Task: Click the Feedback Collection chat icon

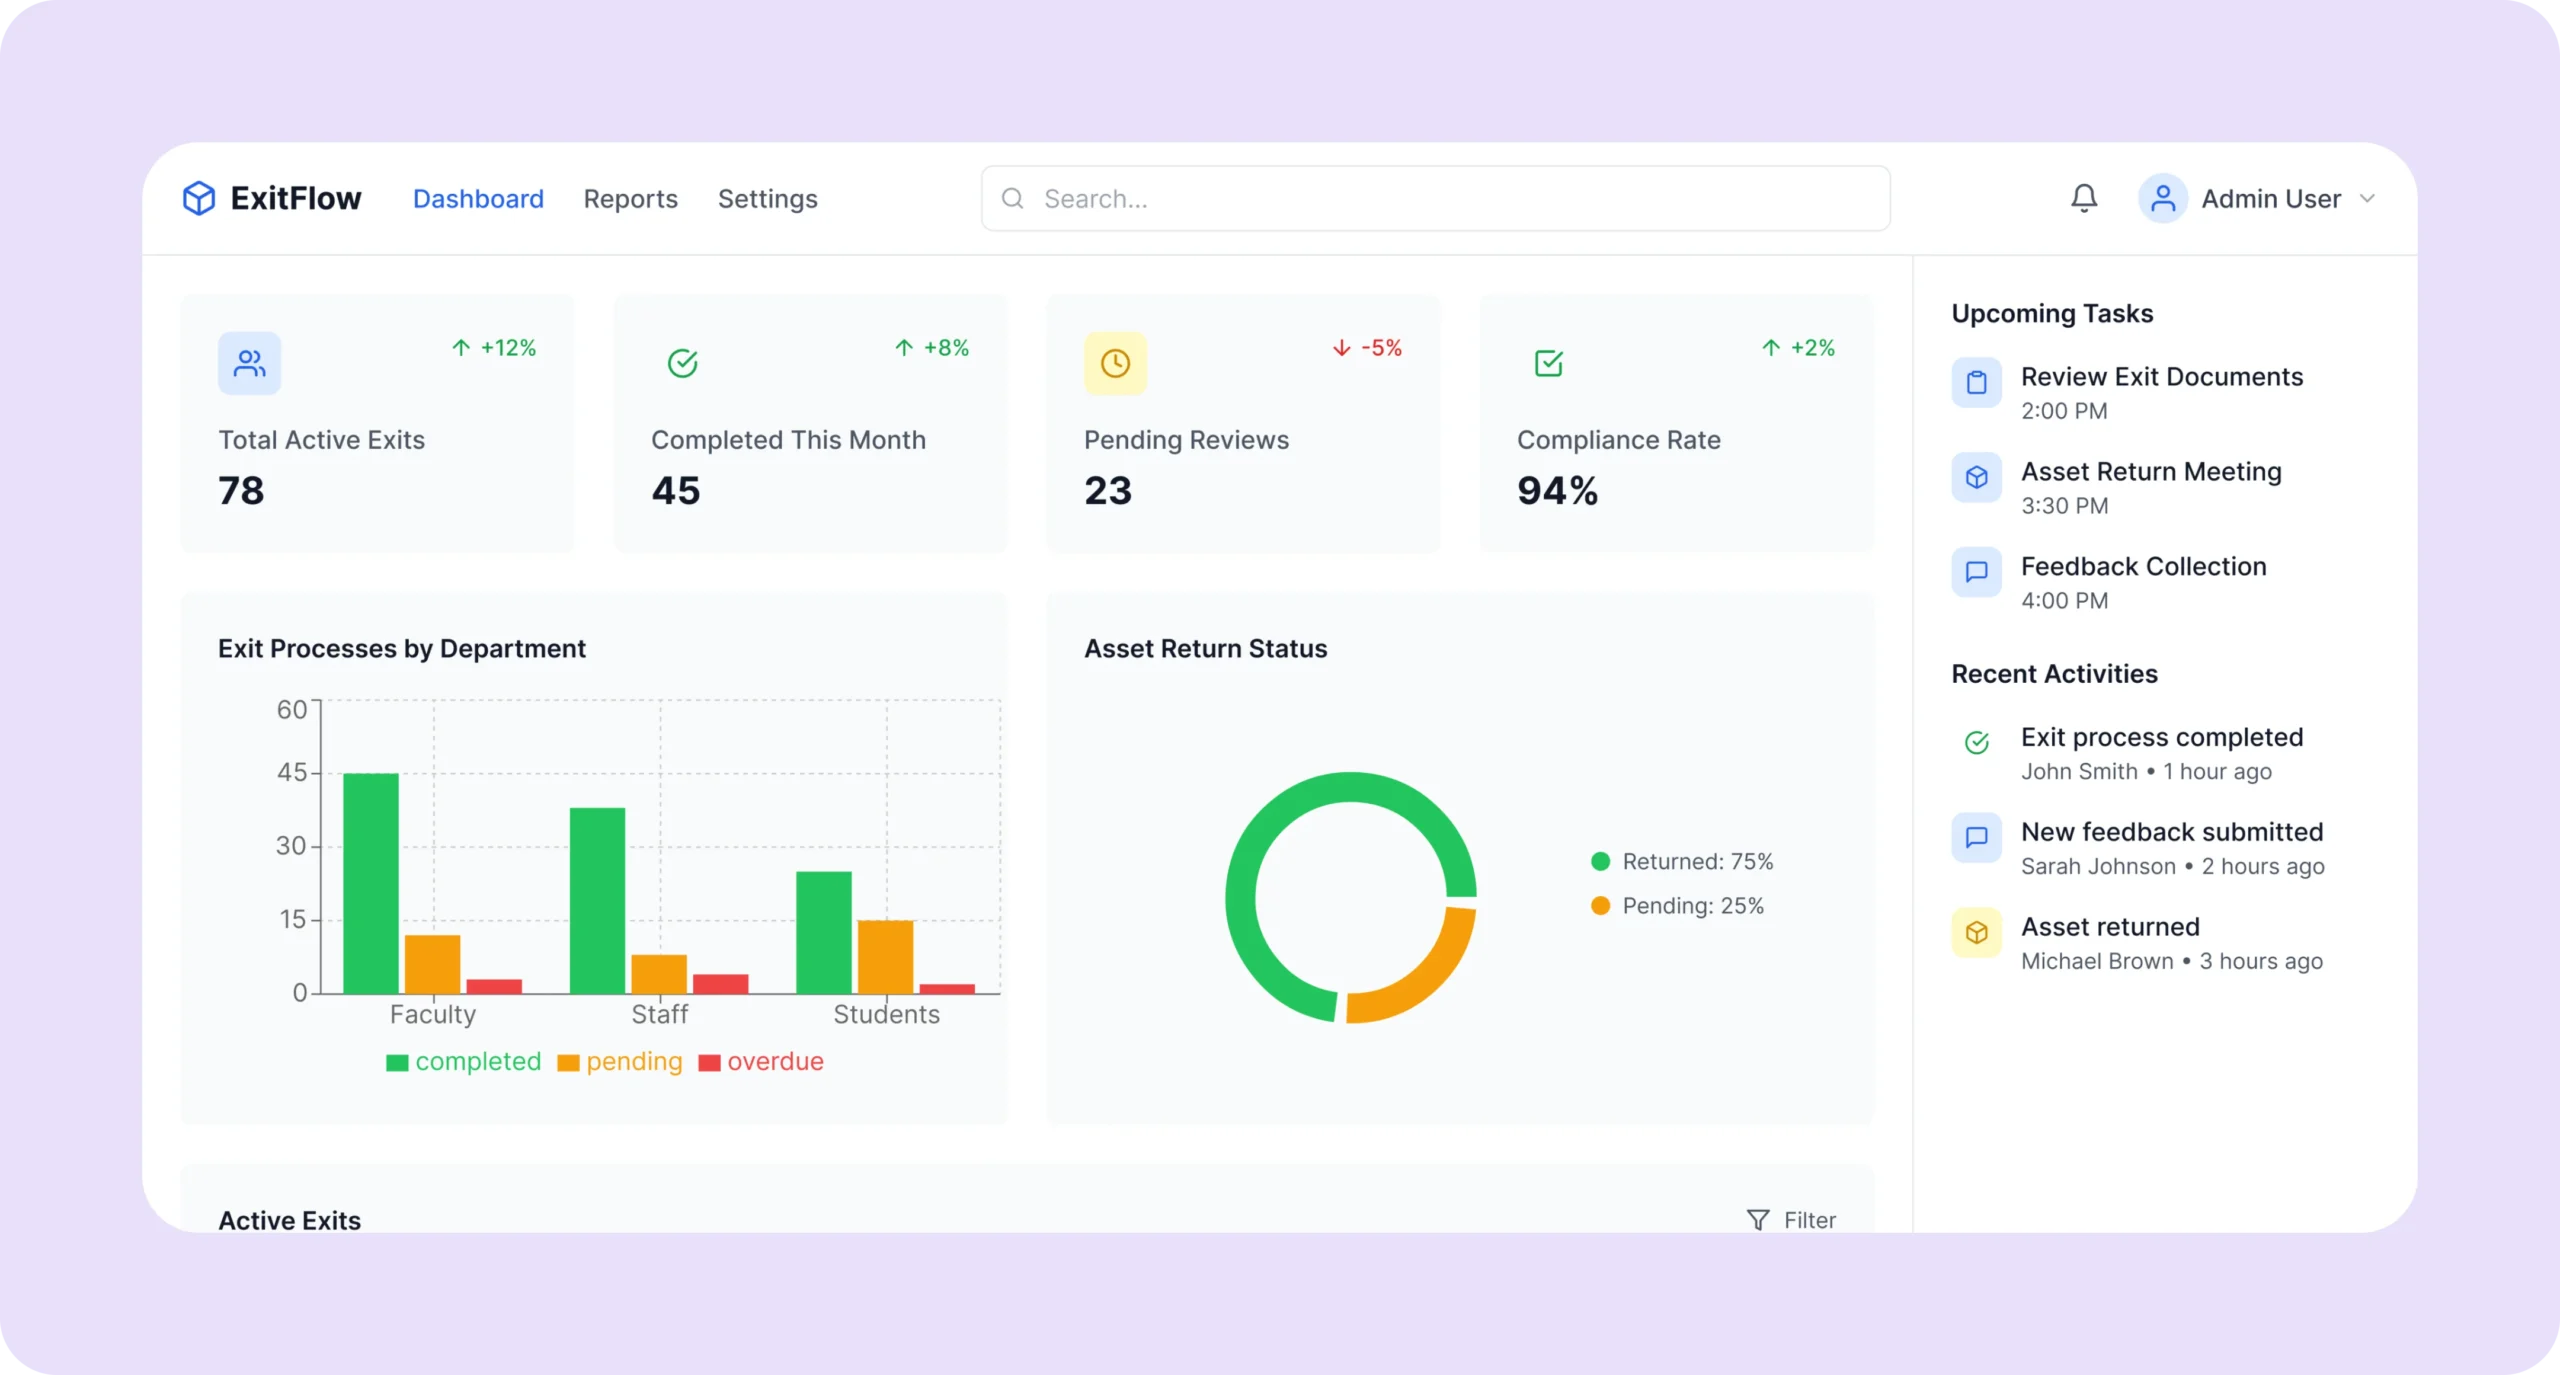Action: pyautogui.click(x=1976, y=572)
